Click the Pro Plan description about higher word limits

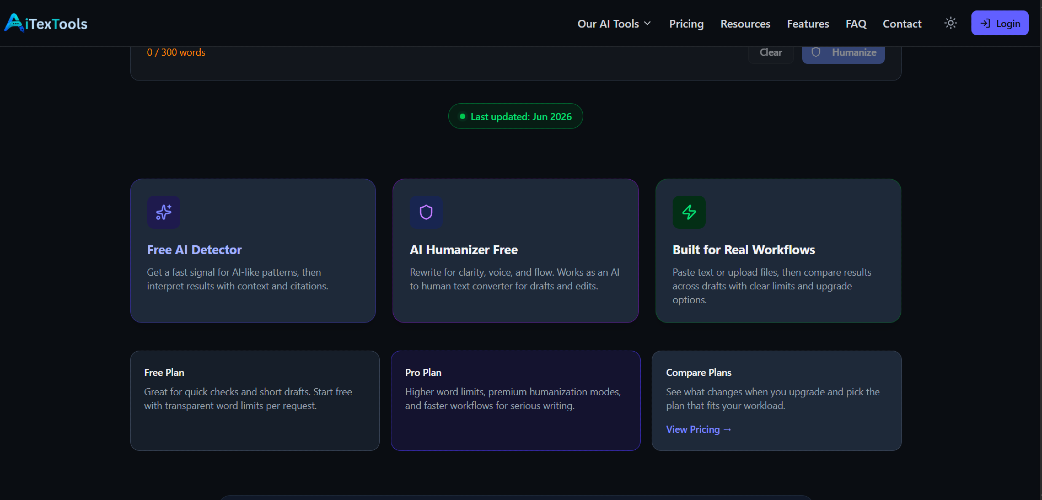point(513,399)
